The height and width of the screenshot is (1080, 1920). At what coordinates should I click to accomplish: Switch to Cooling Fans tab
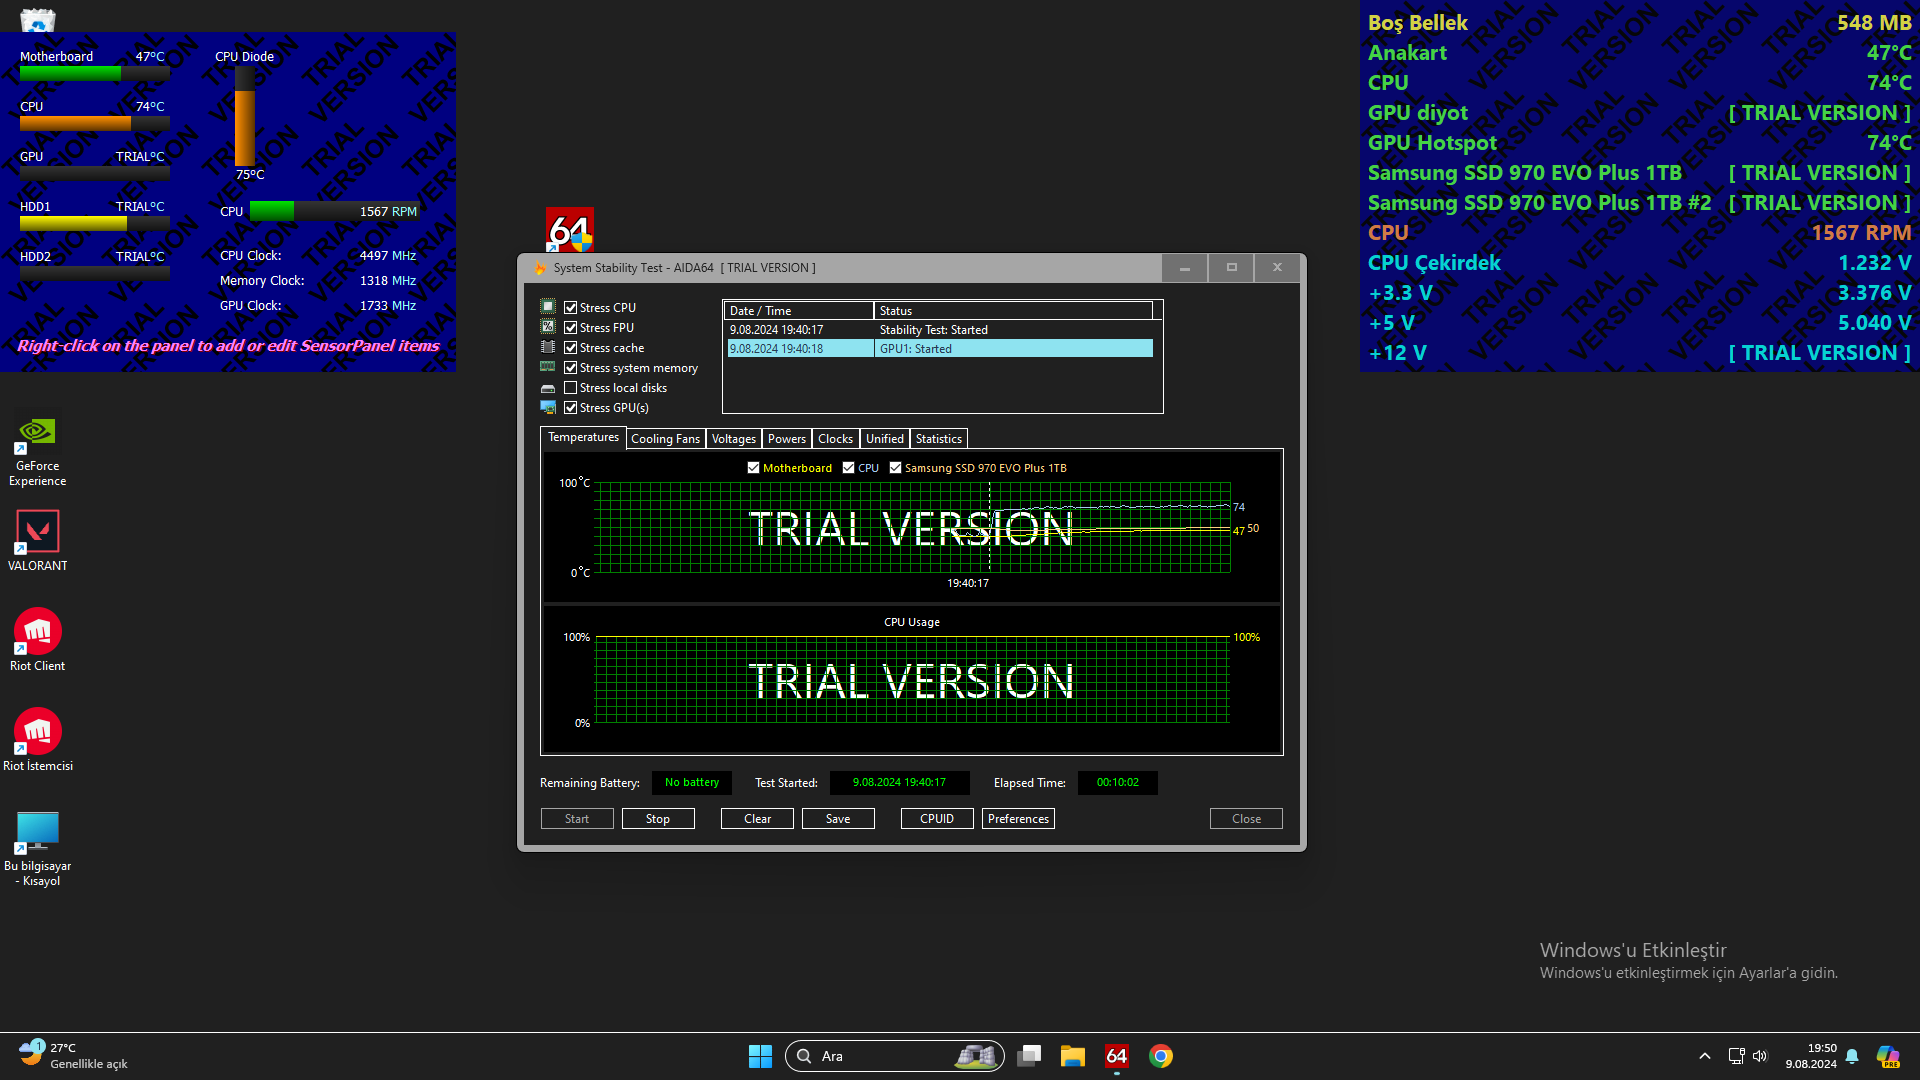pyautogui.click(x=665, y=439)
